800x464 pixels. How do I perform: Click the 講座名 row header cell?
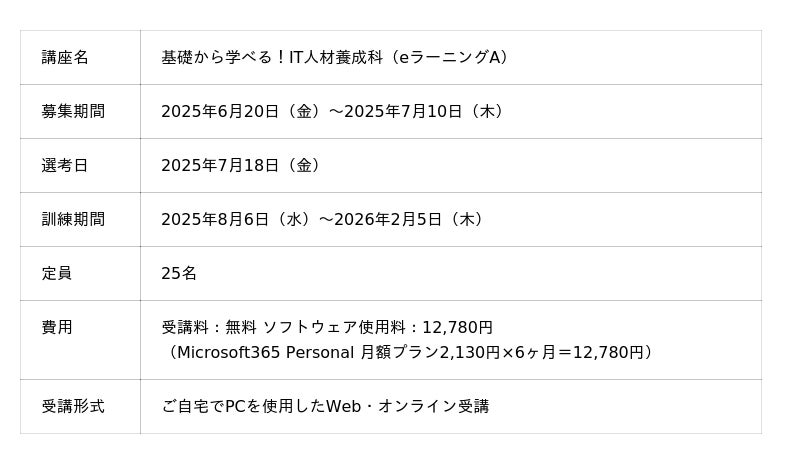click(65, 58)
